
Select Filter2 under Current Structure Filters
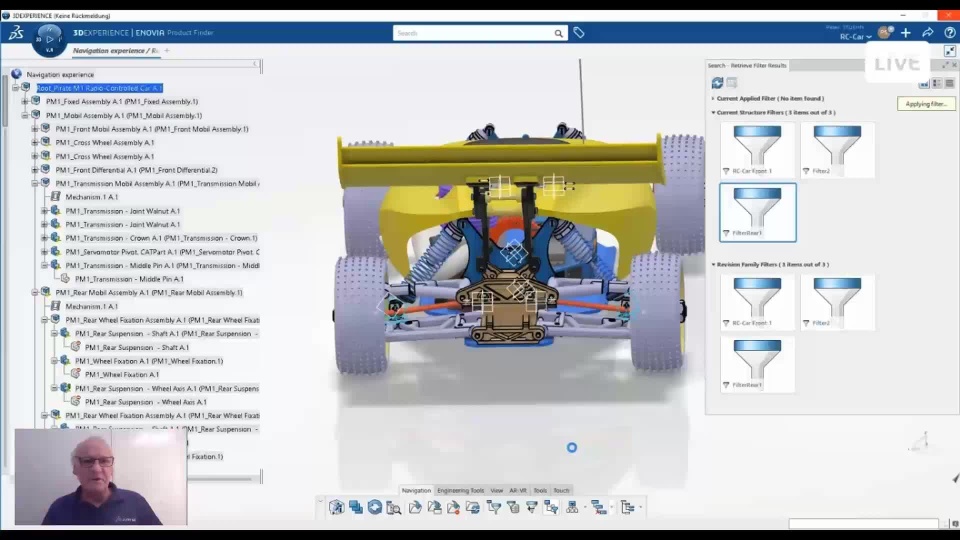[x=837, y=150]
